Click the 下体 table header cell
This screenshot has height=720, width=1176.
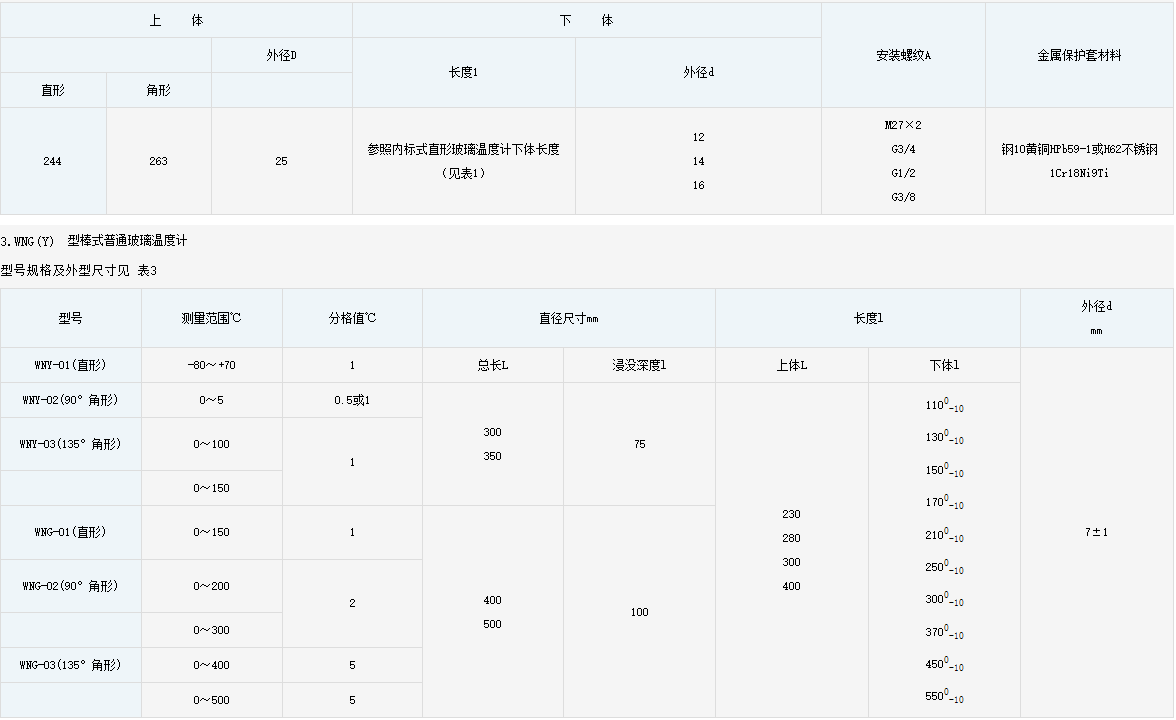point(587,20)
